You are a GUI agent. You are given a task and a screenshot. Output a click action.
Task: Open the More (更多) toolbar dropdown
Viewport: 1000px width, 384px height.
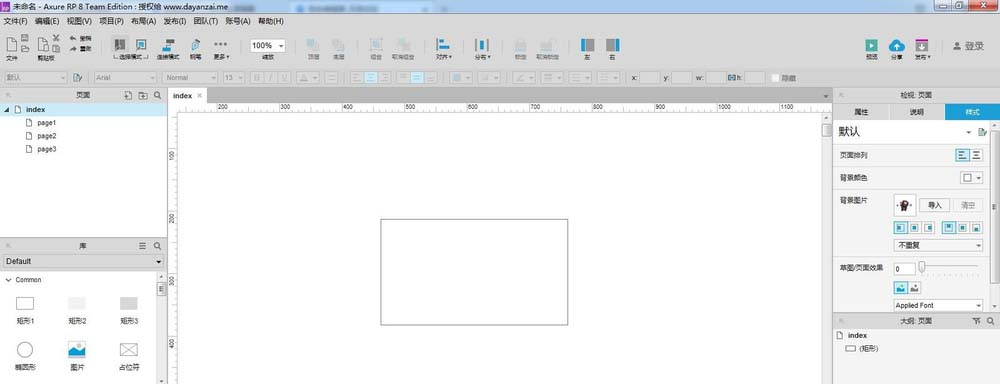(x=221, y=48)
